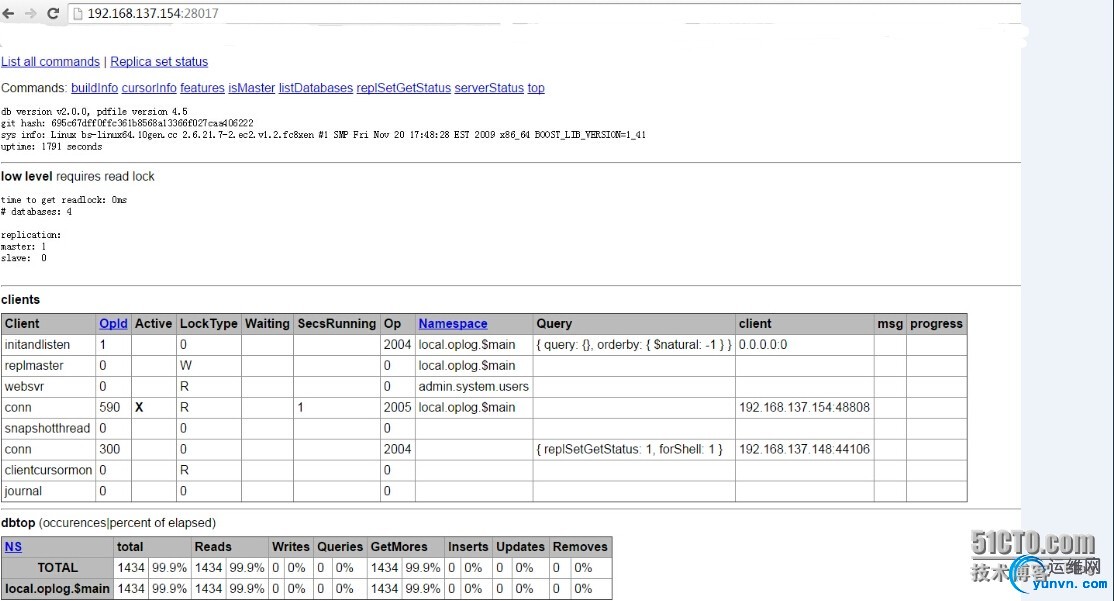The width and height of the screenshot is (1114, 601).
Task: Click the 'master: 1' replication line
Action: (x=23, y=247)
